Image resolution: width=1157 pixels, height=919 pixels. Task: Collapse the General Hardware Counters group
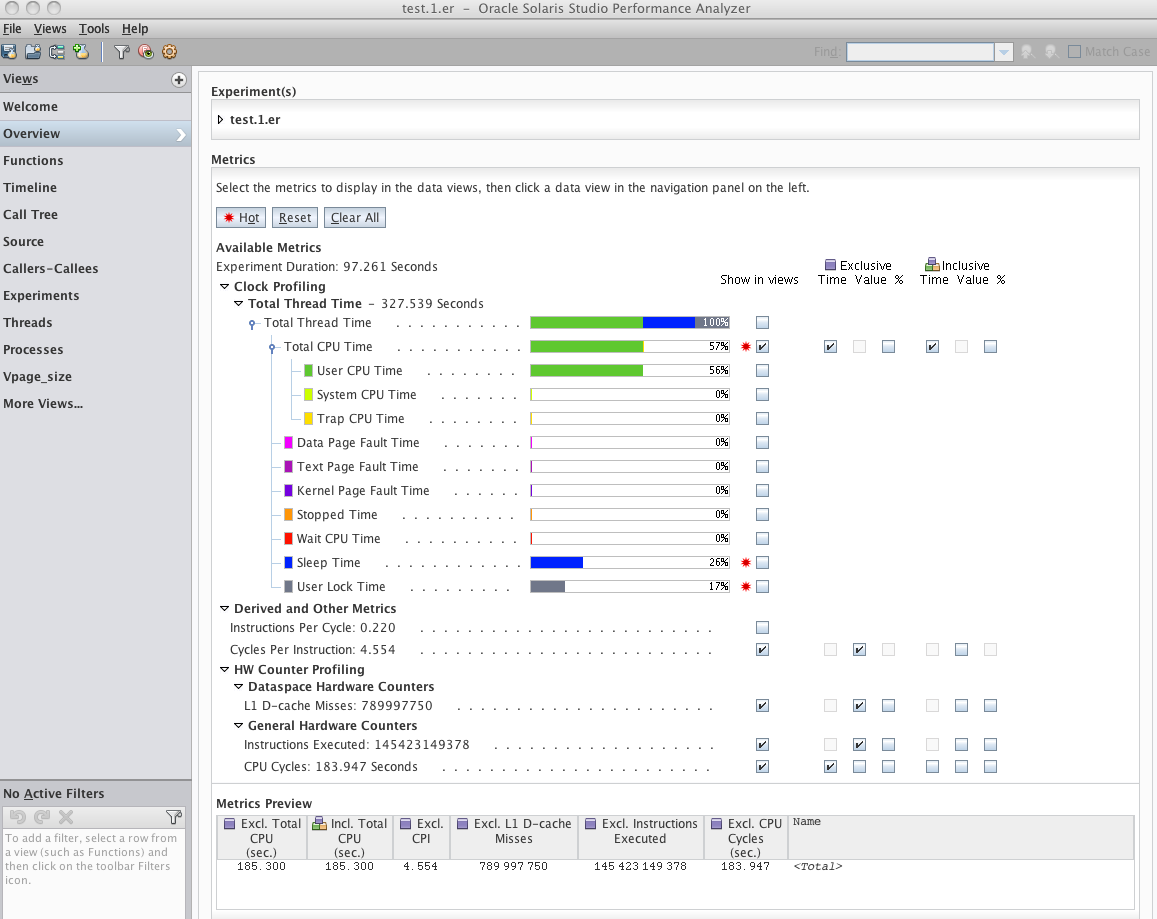pos(238,726)
